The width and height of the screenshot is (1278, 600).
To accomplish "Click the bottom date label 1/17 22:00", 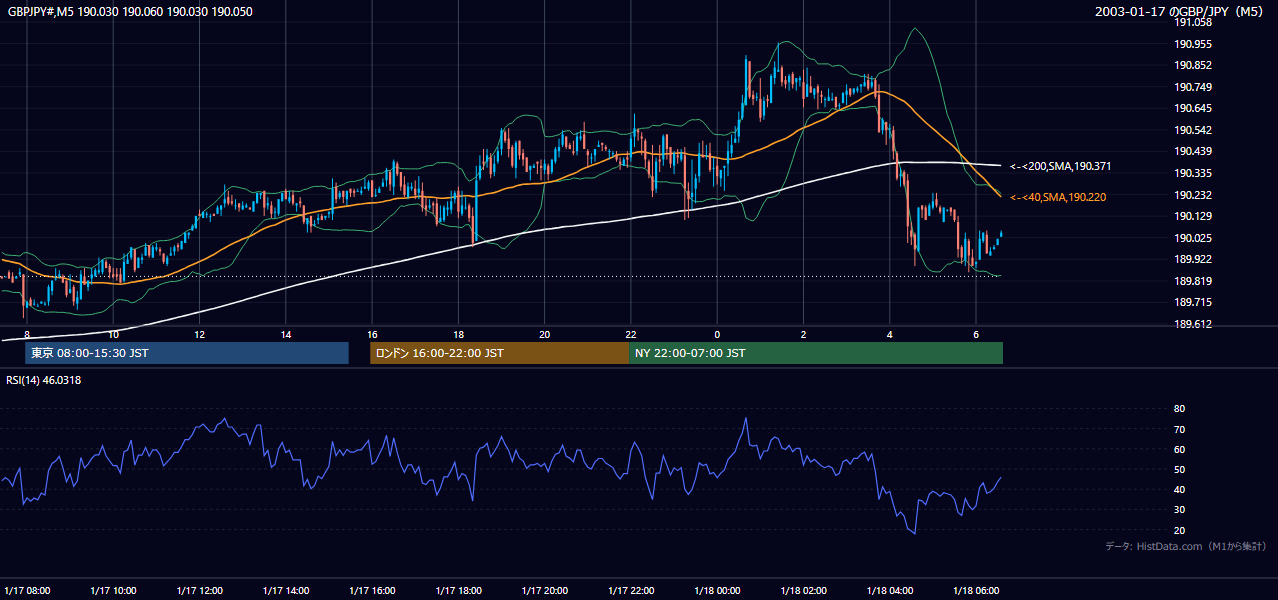I will 631,590.
